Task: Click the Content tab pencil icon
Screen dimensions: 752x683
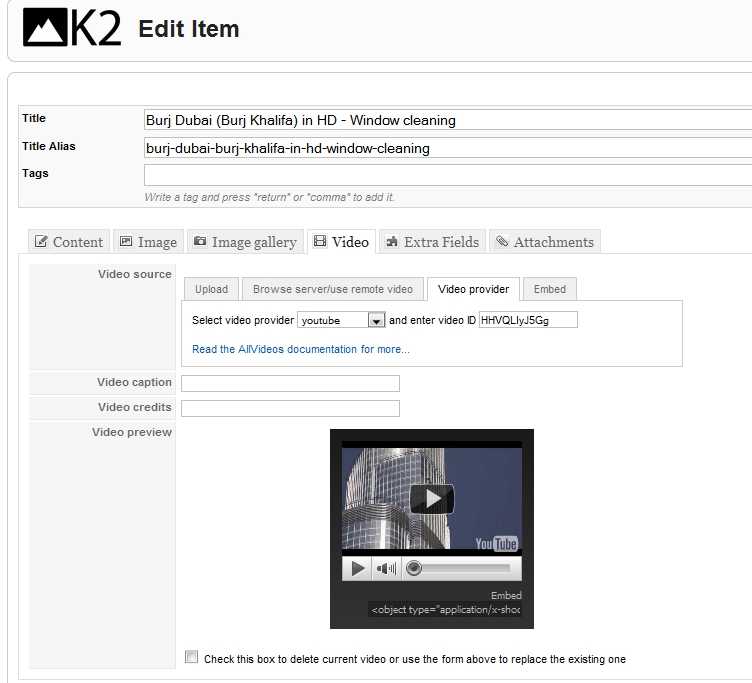Action: click(41, 241)
